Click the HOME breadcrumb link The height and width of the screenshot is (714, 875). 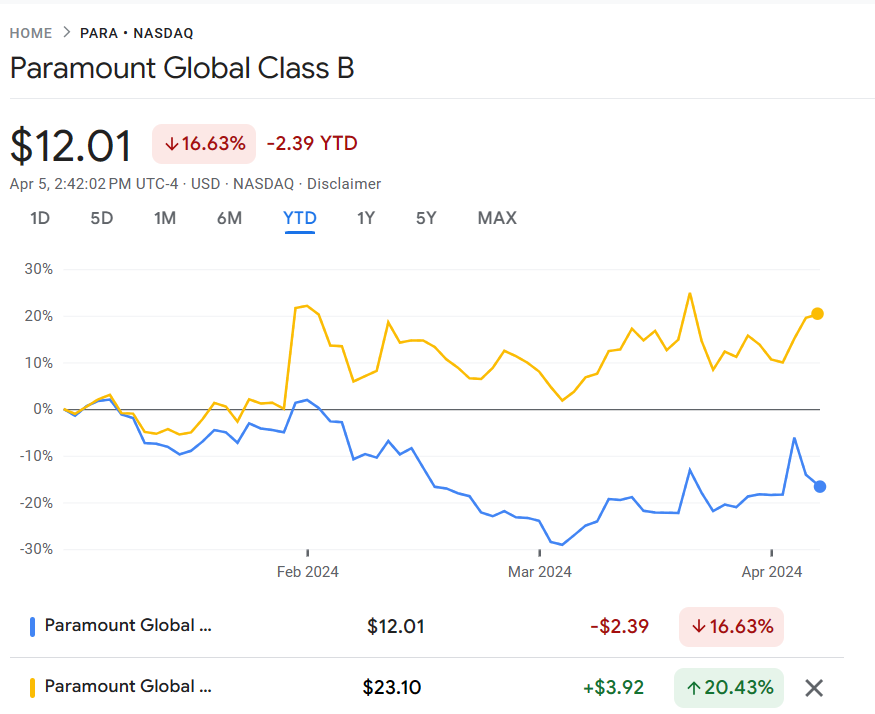(31, 33)
